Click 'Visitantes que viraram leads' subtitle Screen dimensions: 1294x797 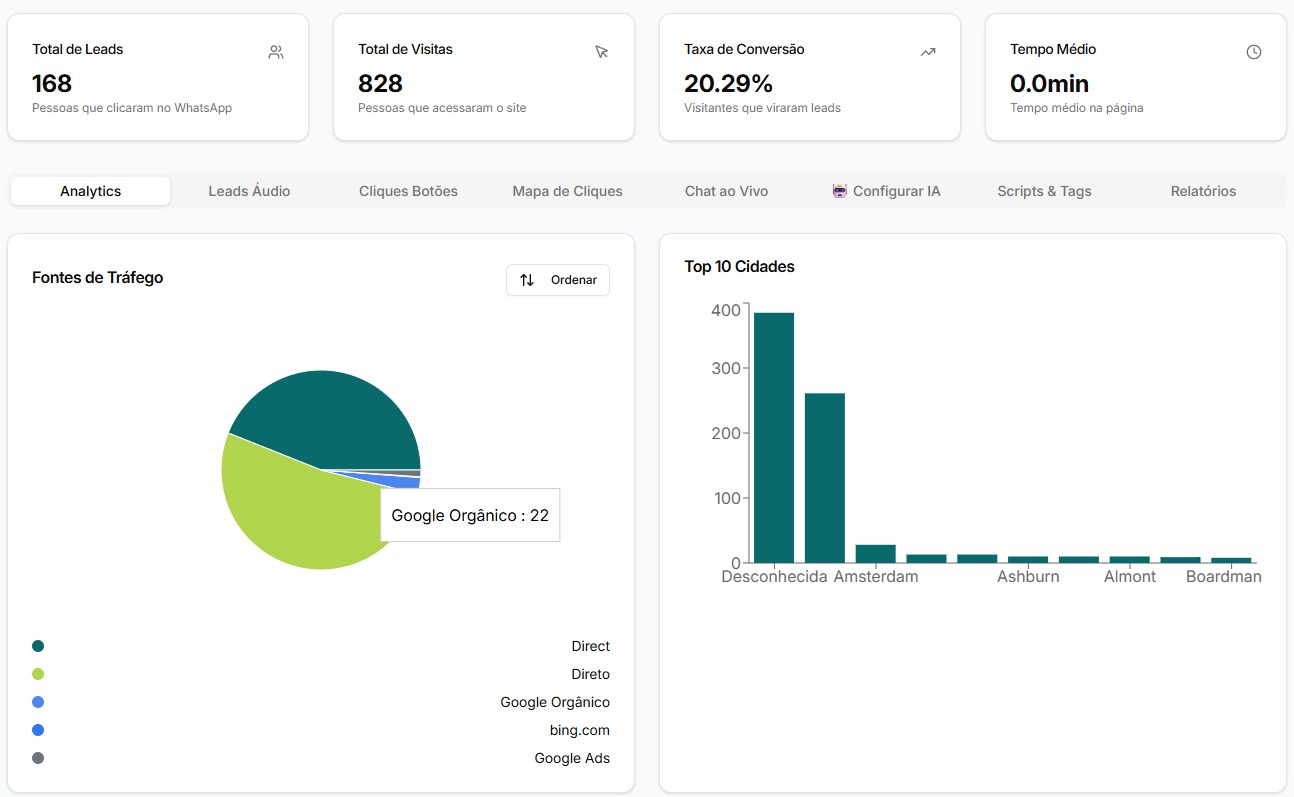click(762, 108)
